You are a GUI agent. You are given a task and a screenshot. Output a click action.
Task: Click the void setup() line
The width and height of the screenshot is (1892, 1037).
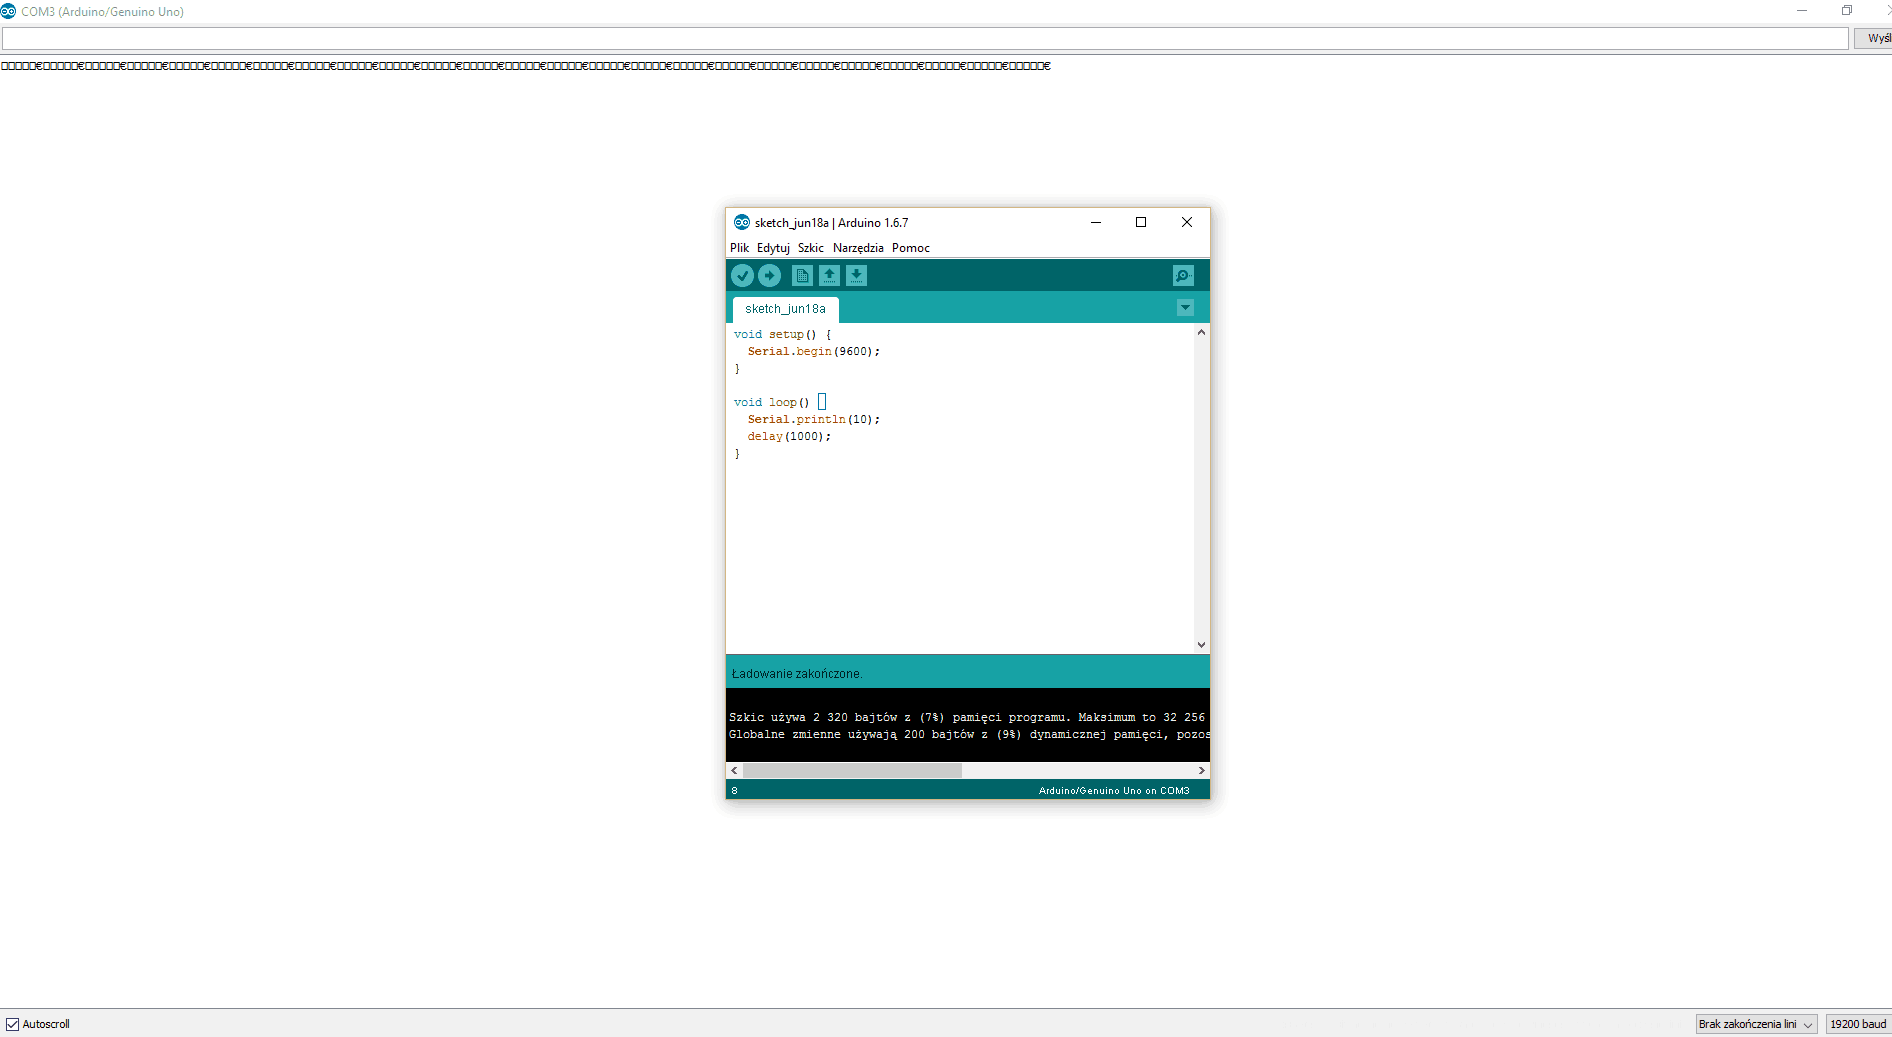782,334
